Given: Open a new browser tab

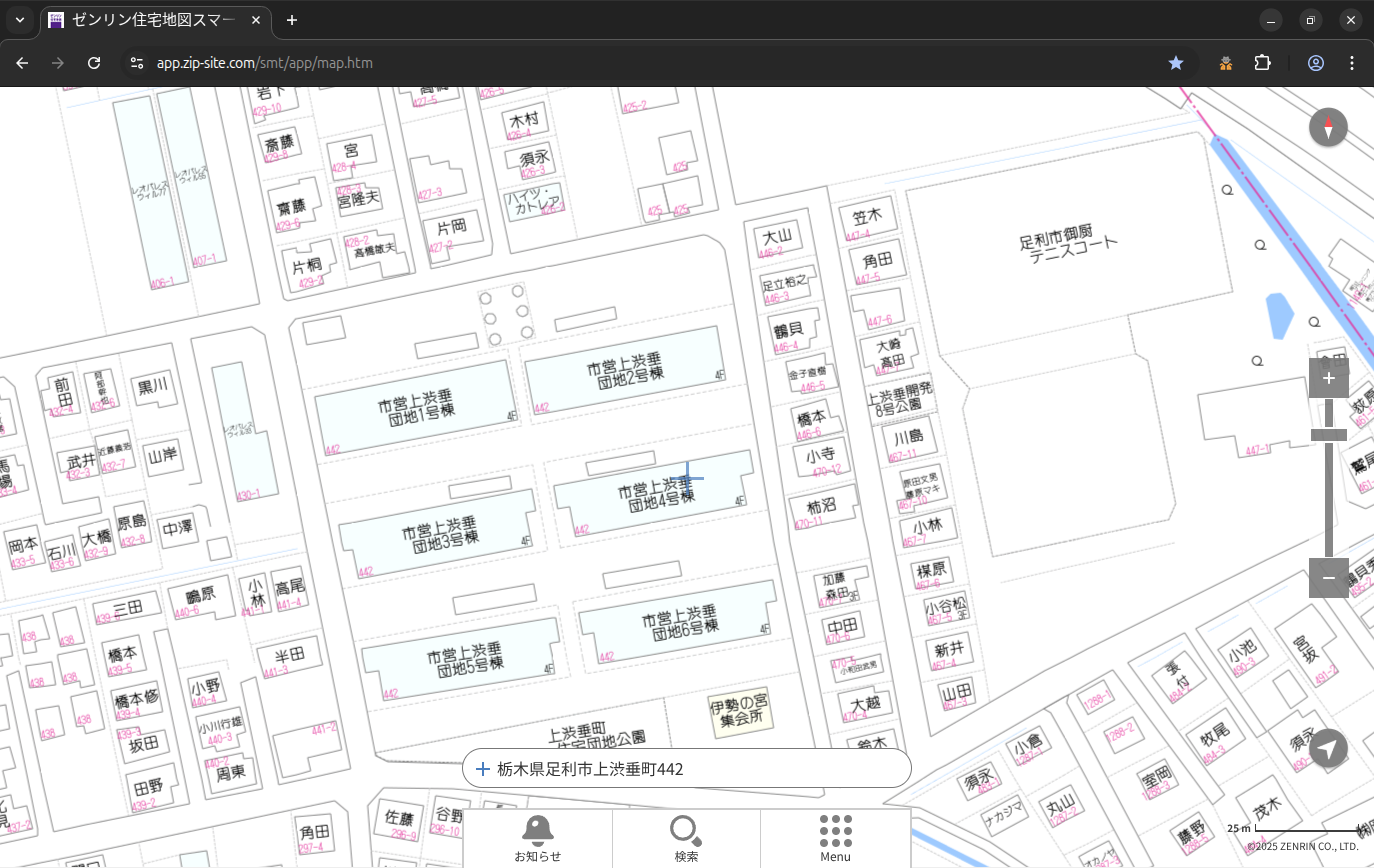Looking at the screenshot, I should tap(292, 20).
